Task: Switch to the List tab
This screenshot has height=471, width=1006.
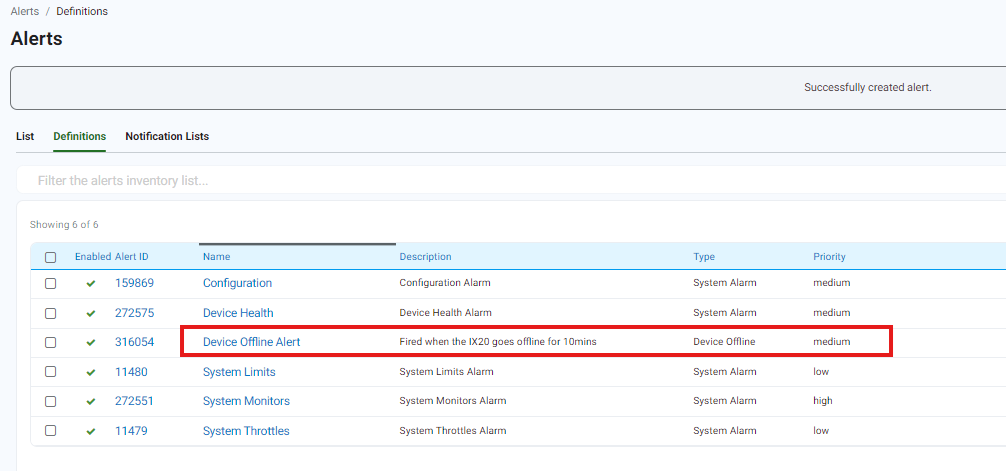Action: click(x=25, y=136)
